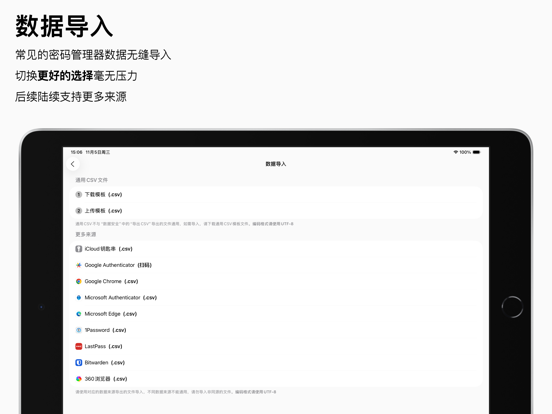Tap the status bar date next to 15:06

pyautogui.click(x=98, y=152)
